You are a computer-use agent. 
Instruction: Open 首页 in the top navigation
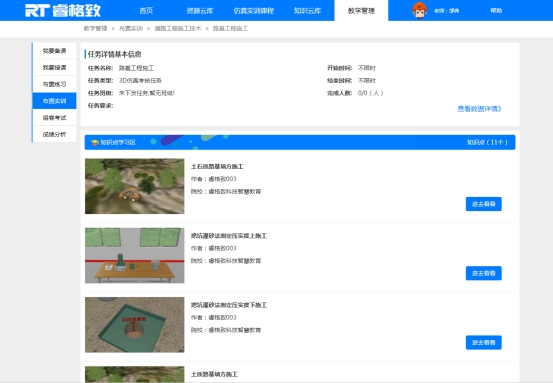click(146, 11)
